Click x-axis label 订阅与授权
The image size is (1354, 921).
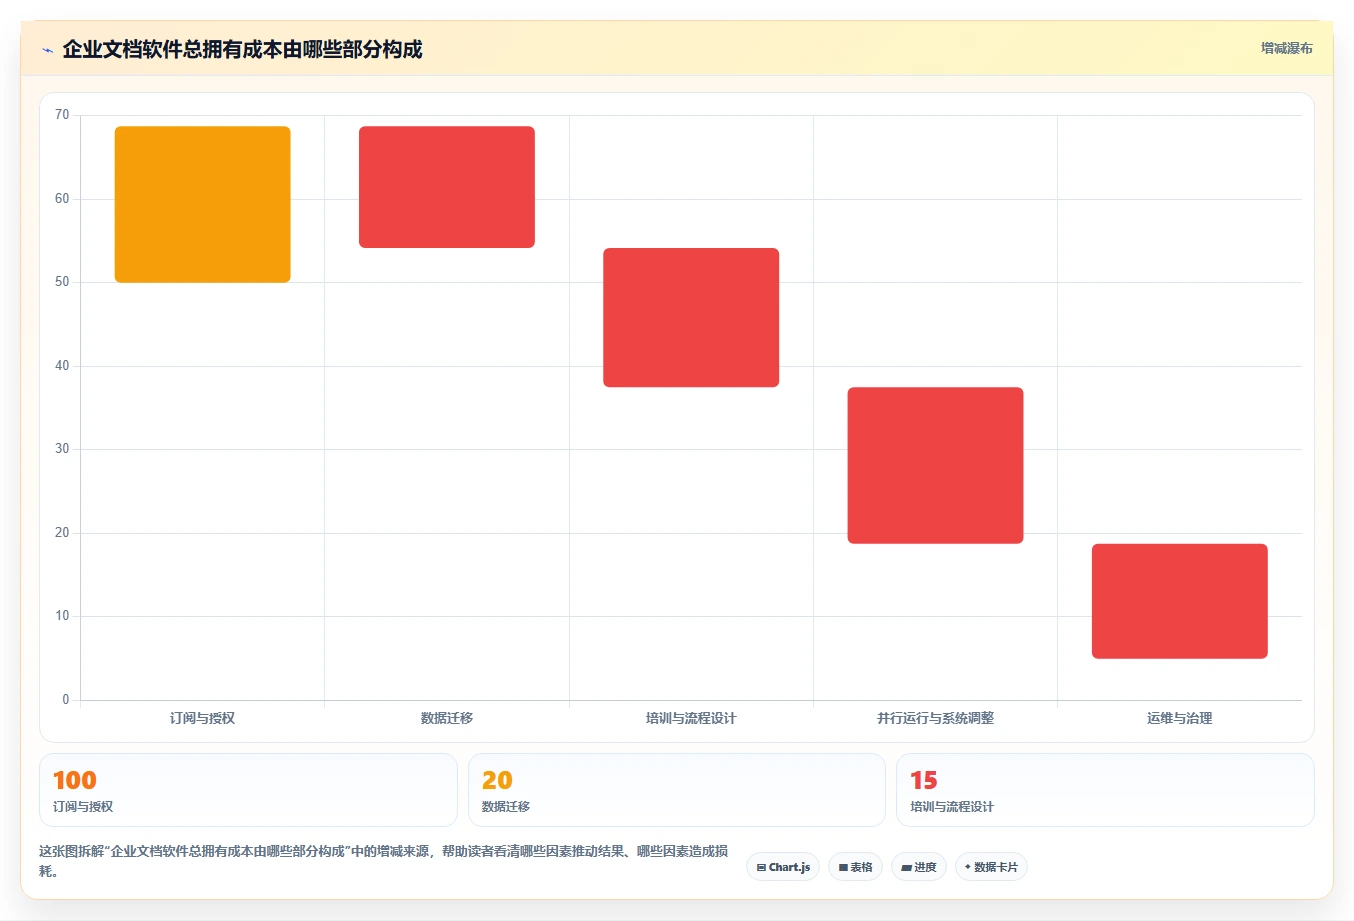click(x=203, y=718)
